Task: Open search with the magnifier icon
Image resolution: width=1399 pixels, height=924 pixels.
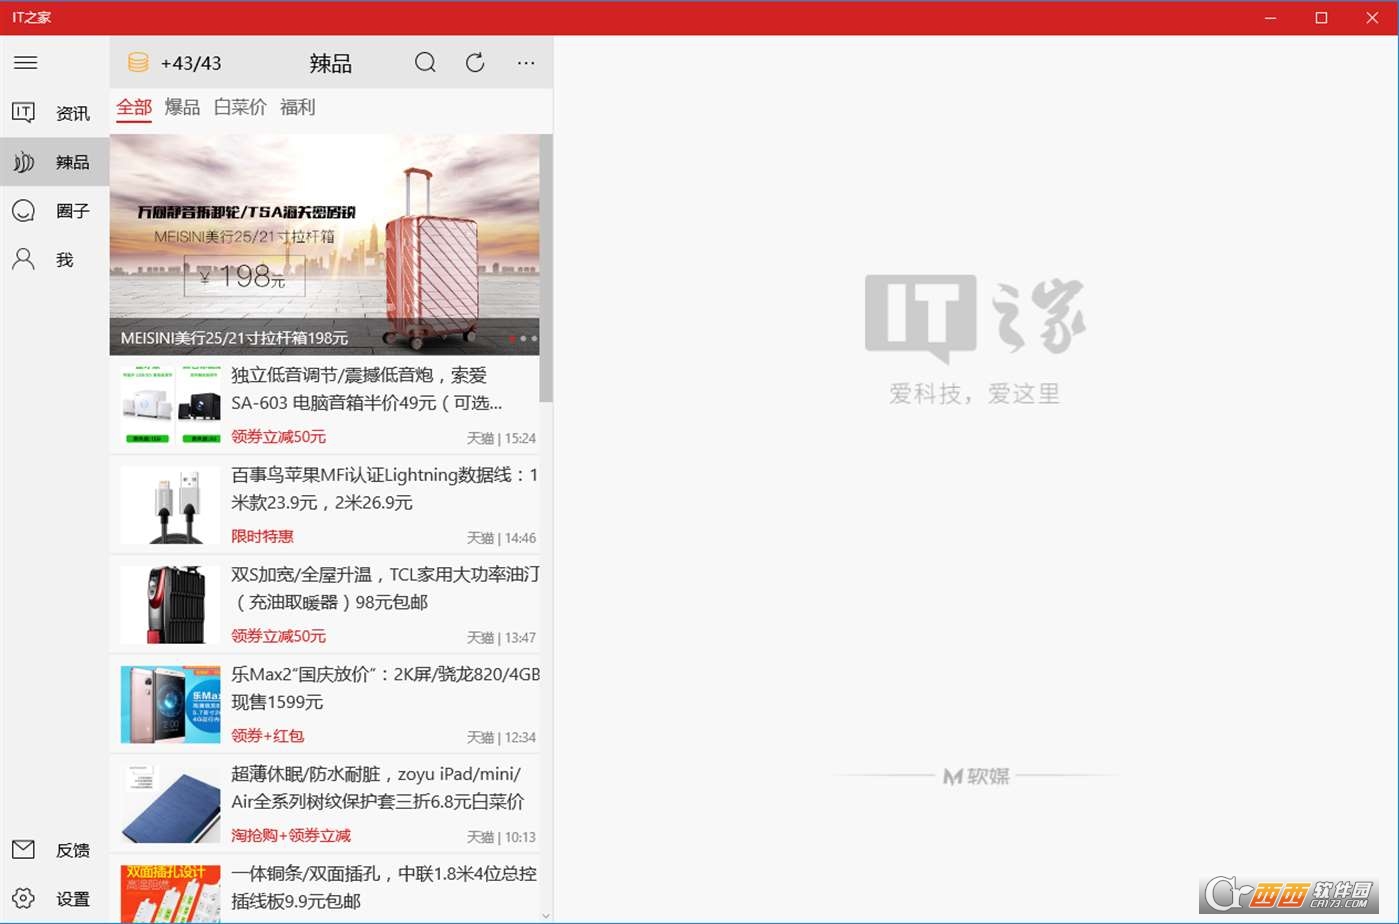Action: click(425, 63)
